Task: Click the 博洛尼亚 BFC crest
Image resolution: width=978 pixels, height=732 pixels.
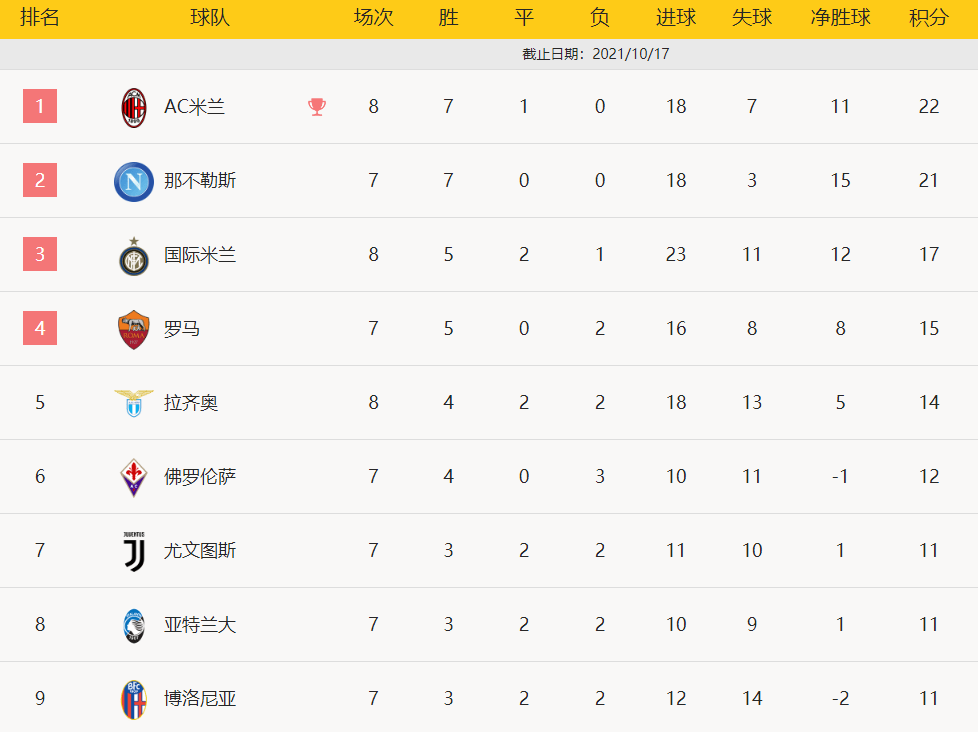Action: pyautogui.click(x=133, y=700)
